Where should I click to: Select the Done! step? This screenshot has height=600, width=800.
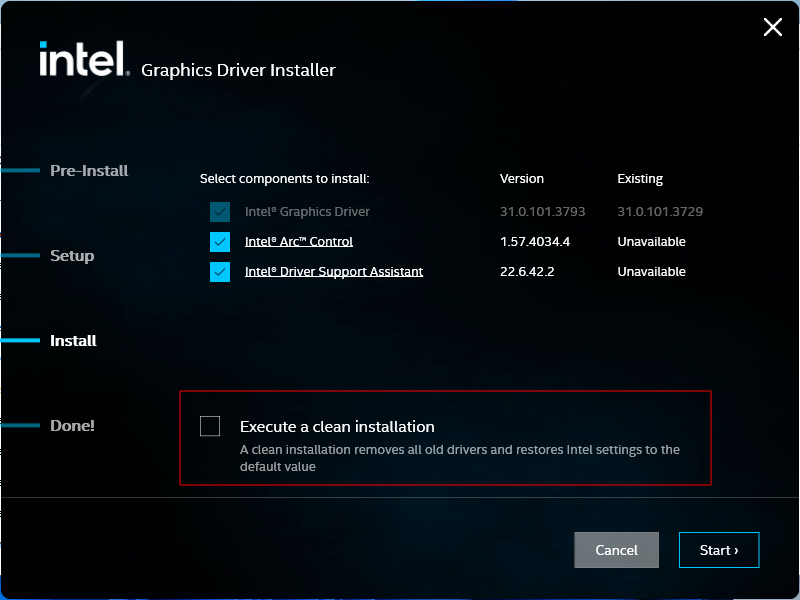pos(72,425)
